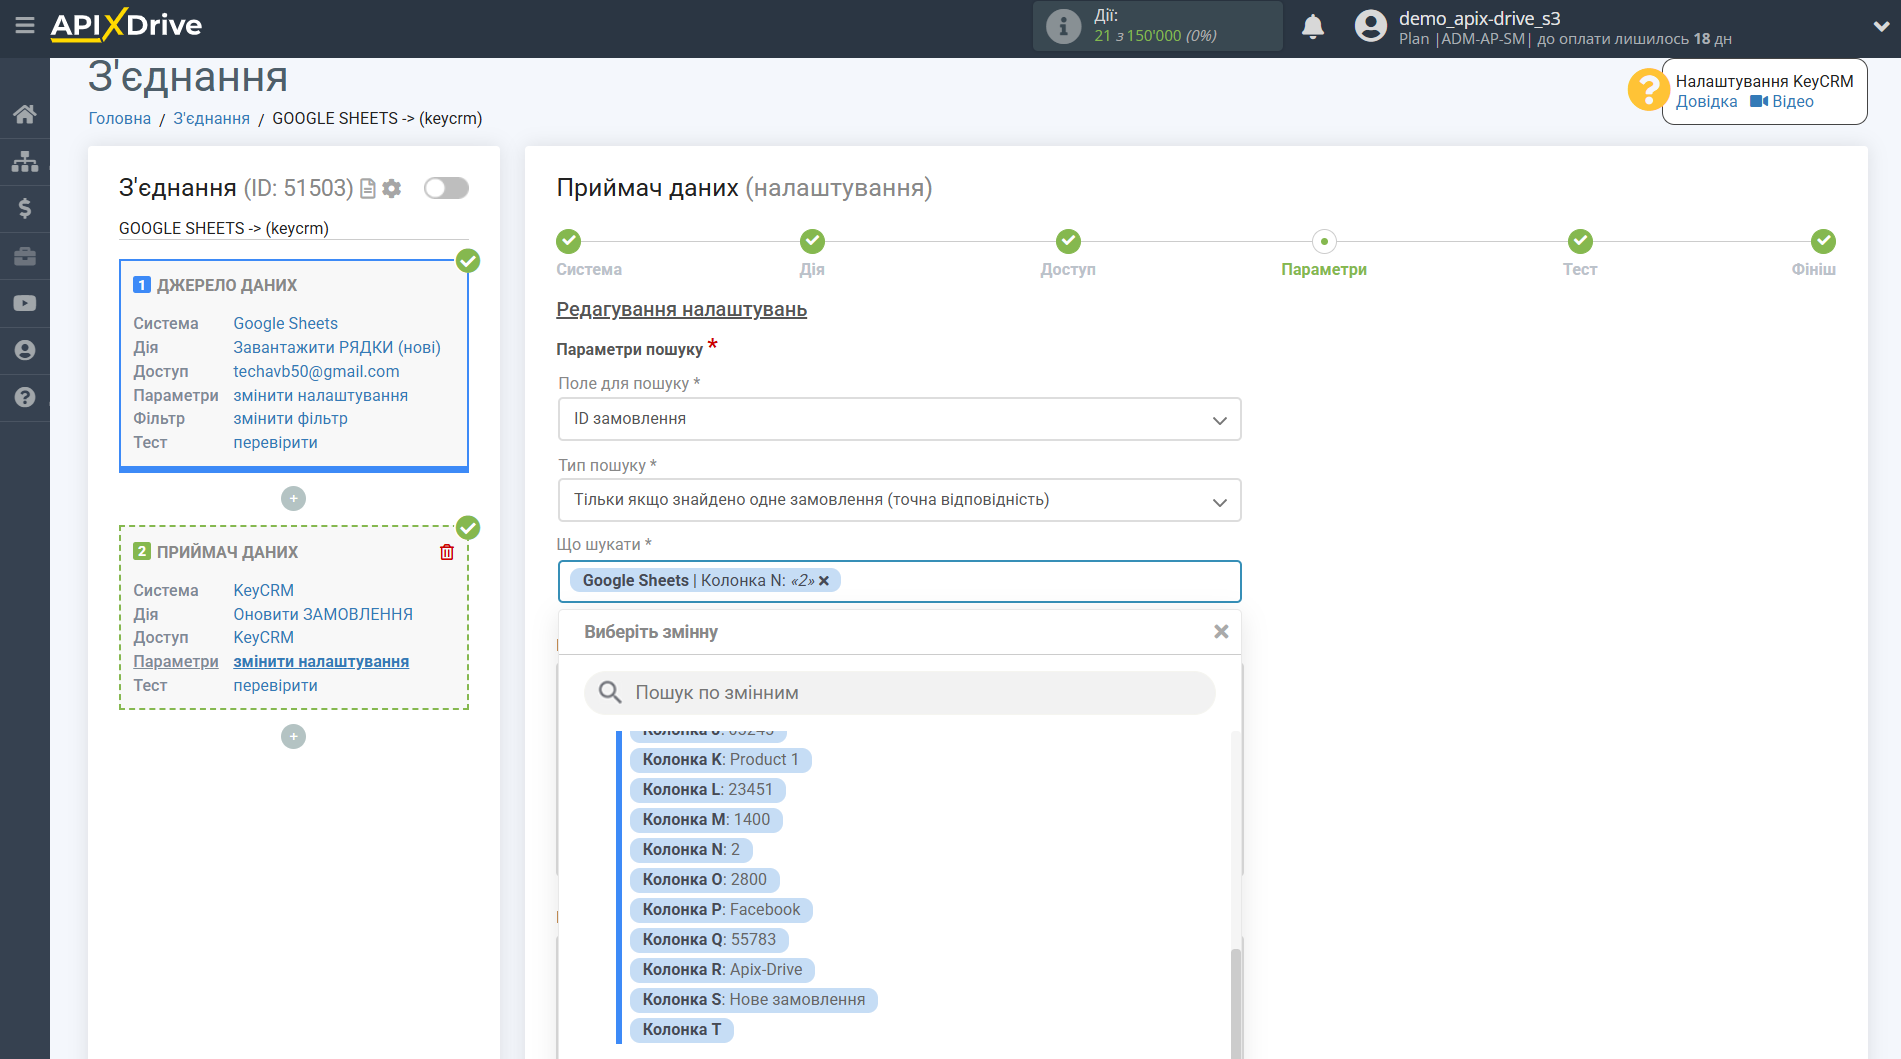This screenshot has width=1901, height=1059.
Task: Add step after data receiver block
Action: click(293, 736)
